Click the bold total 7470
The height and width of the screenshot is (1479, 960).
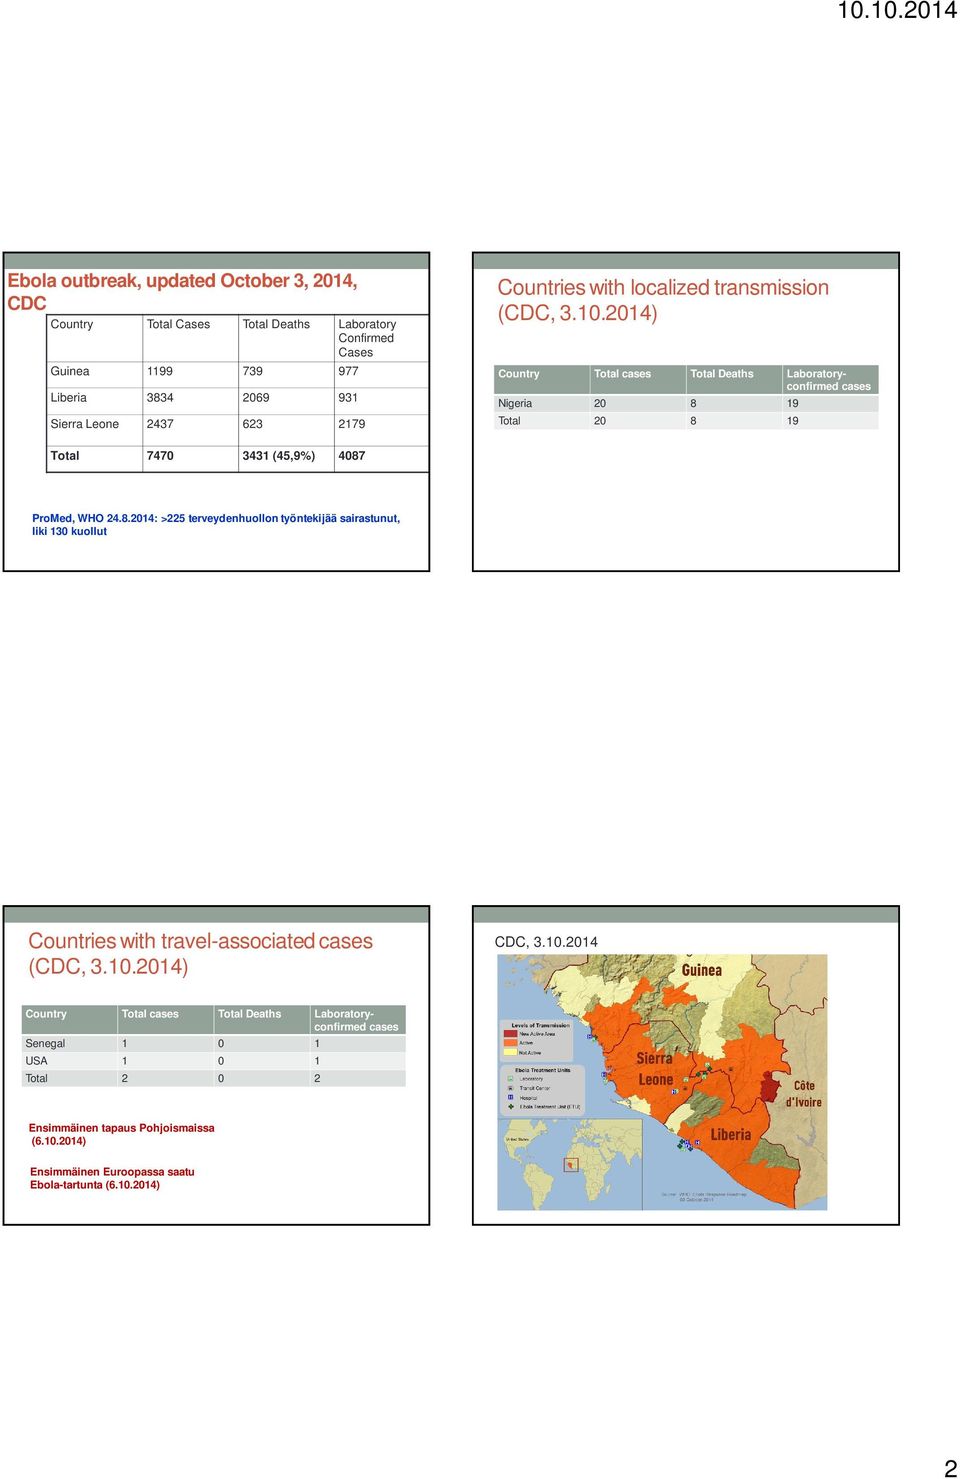(x=160, y=456)
